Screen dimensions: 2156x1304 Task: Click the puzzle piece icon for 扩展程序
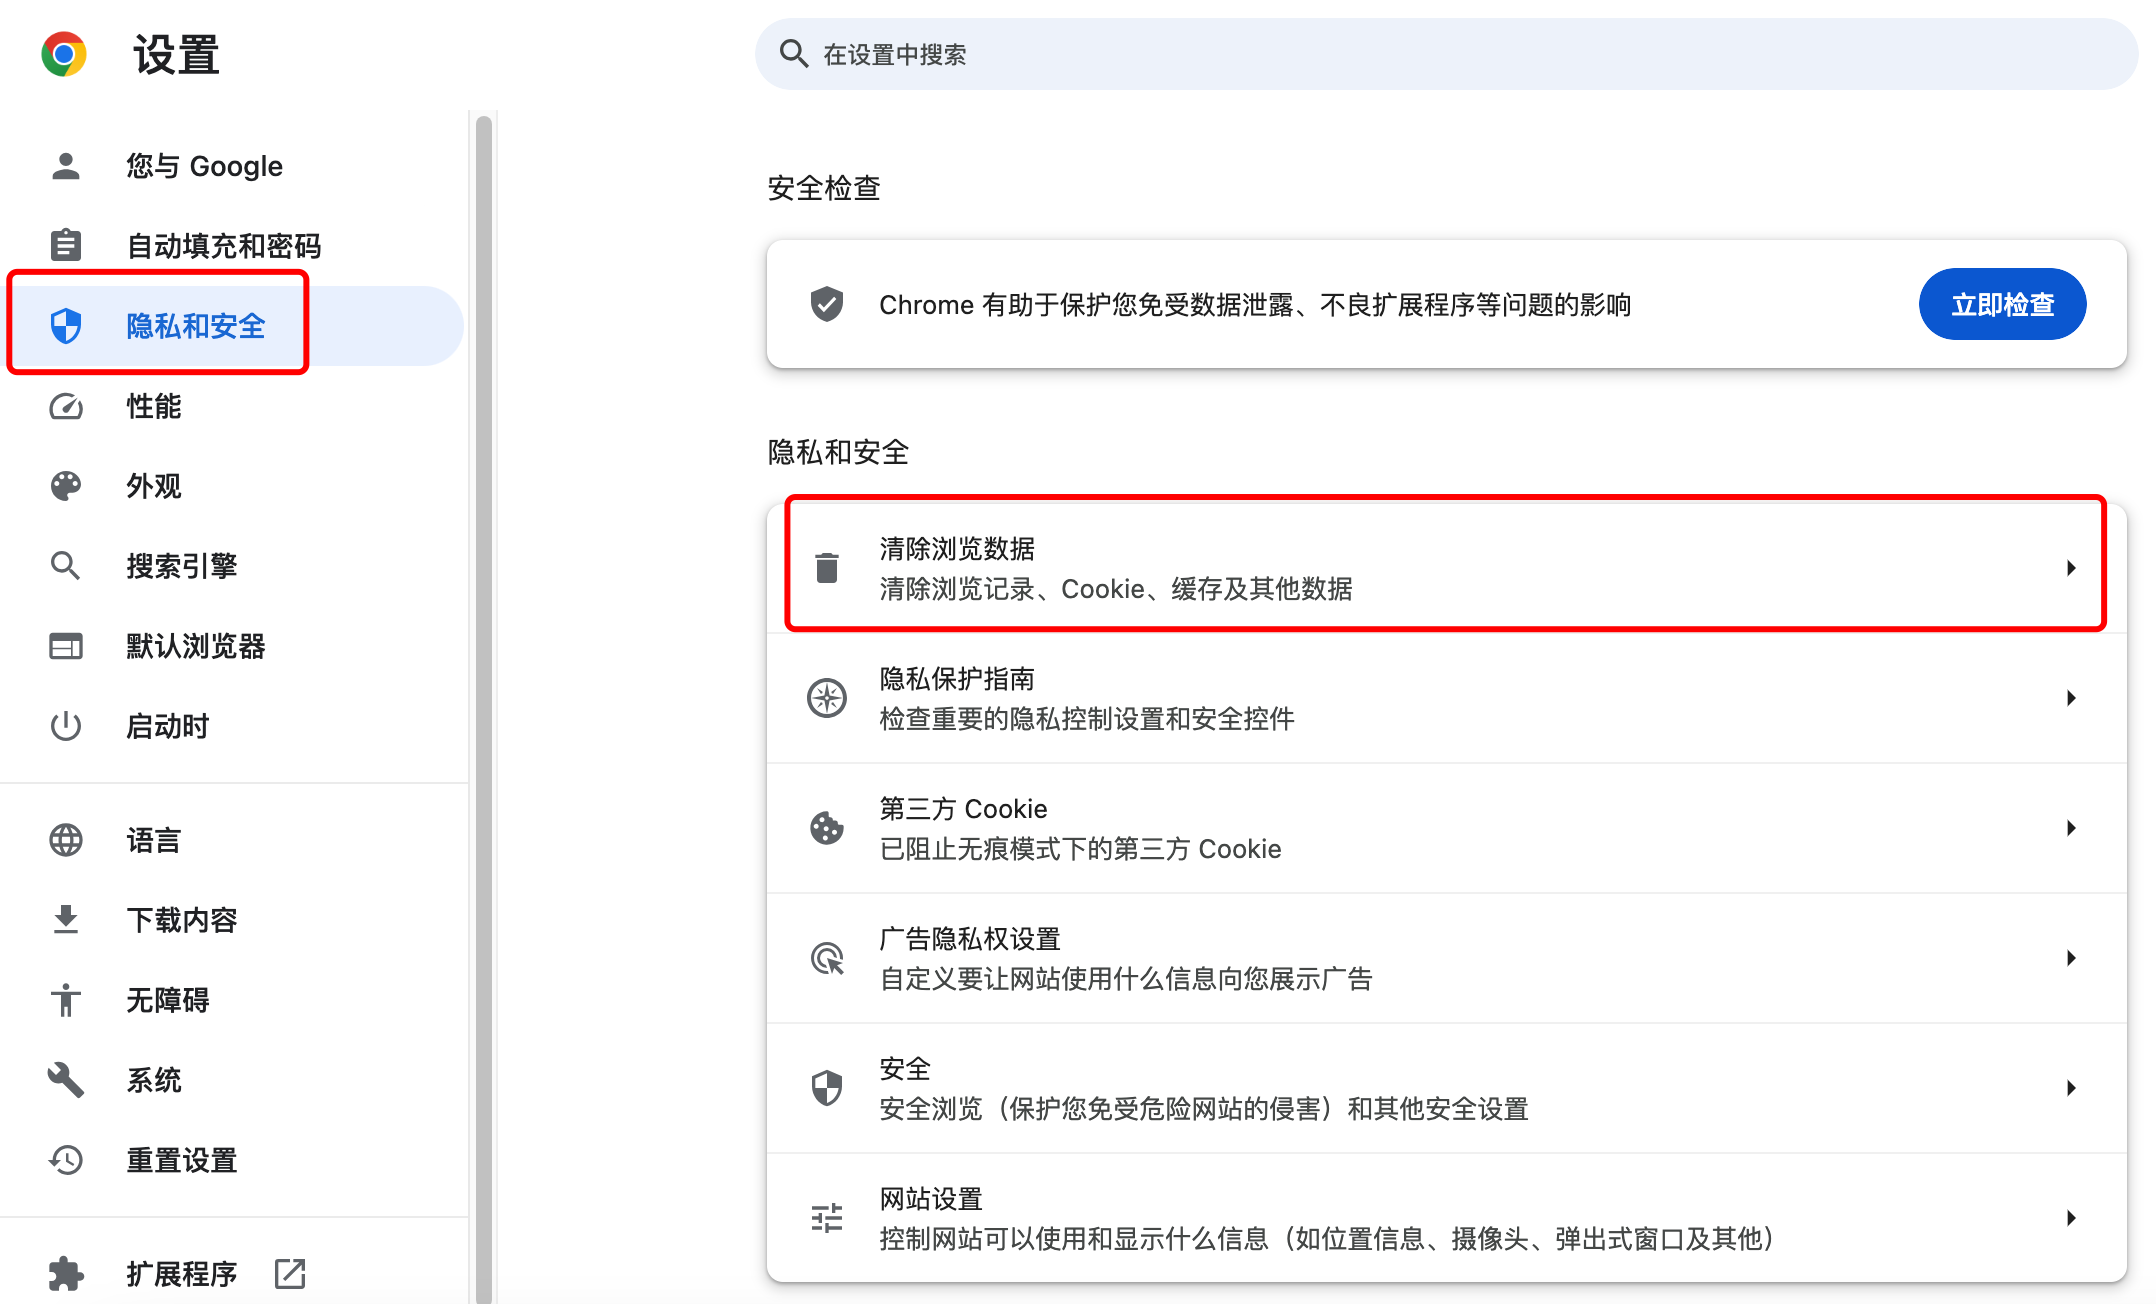click(x=66, y=1274)
